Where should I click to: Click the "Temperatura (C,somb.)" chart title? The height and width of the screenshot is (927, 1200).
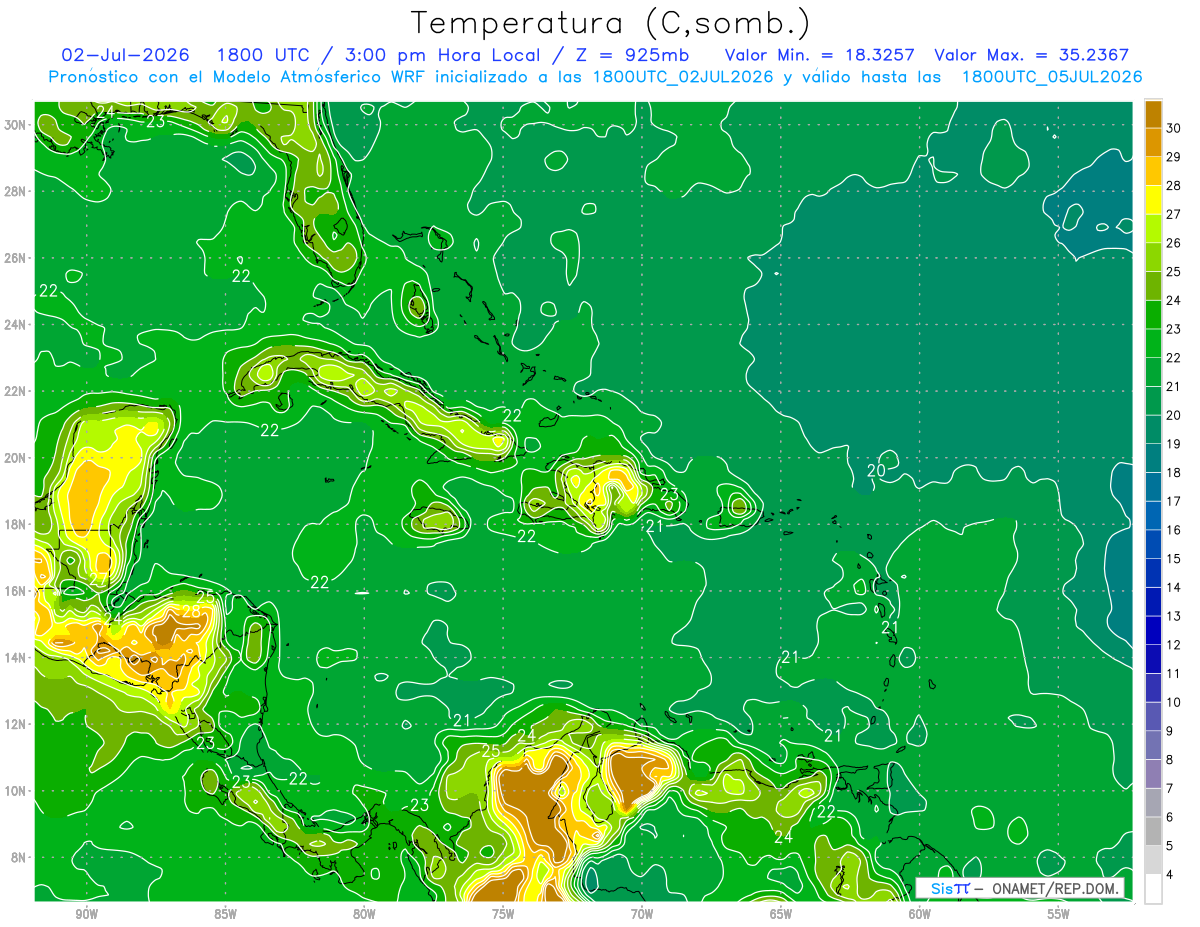[x=611, y=23]
